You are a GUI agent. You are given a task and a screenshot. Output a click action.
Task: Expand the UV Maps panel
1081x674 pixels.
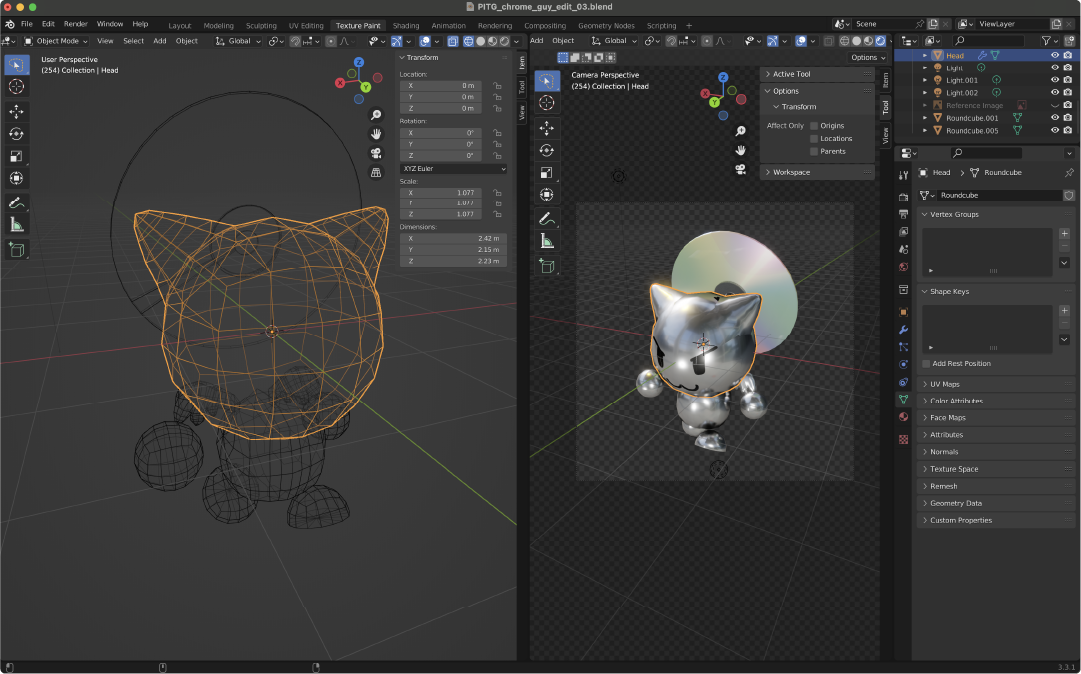[x=944, y=384]
